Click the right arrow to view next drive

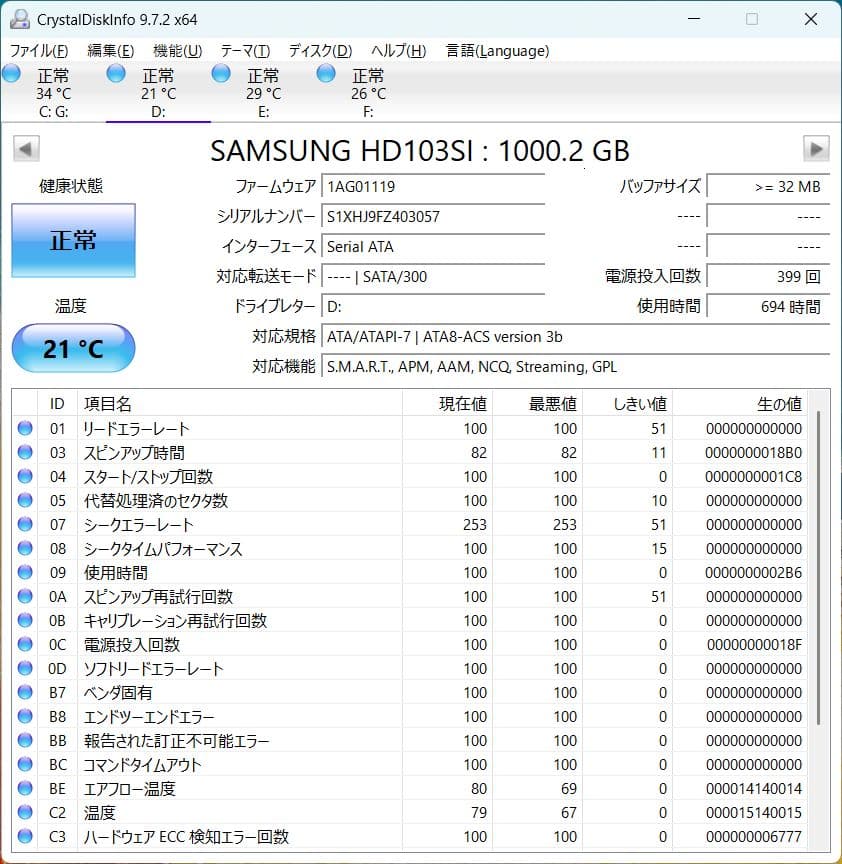click(818, 150)
